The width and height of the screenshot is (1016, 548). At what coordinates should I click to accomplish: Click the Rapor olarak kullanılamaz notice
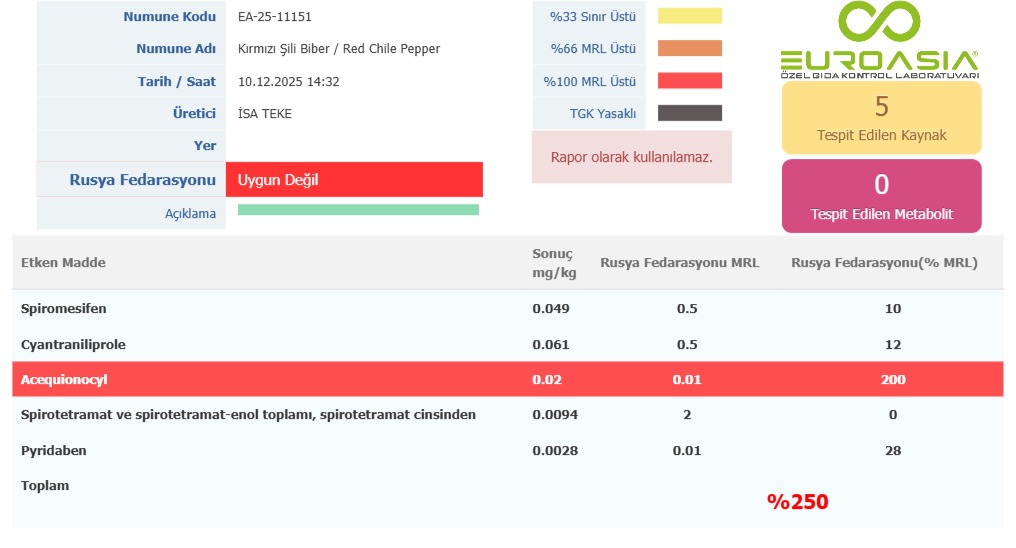[x=631, y=157]
